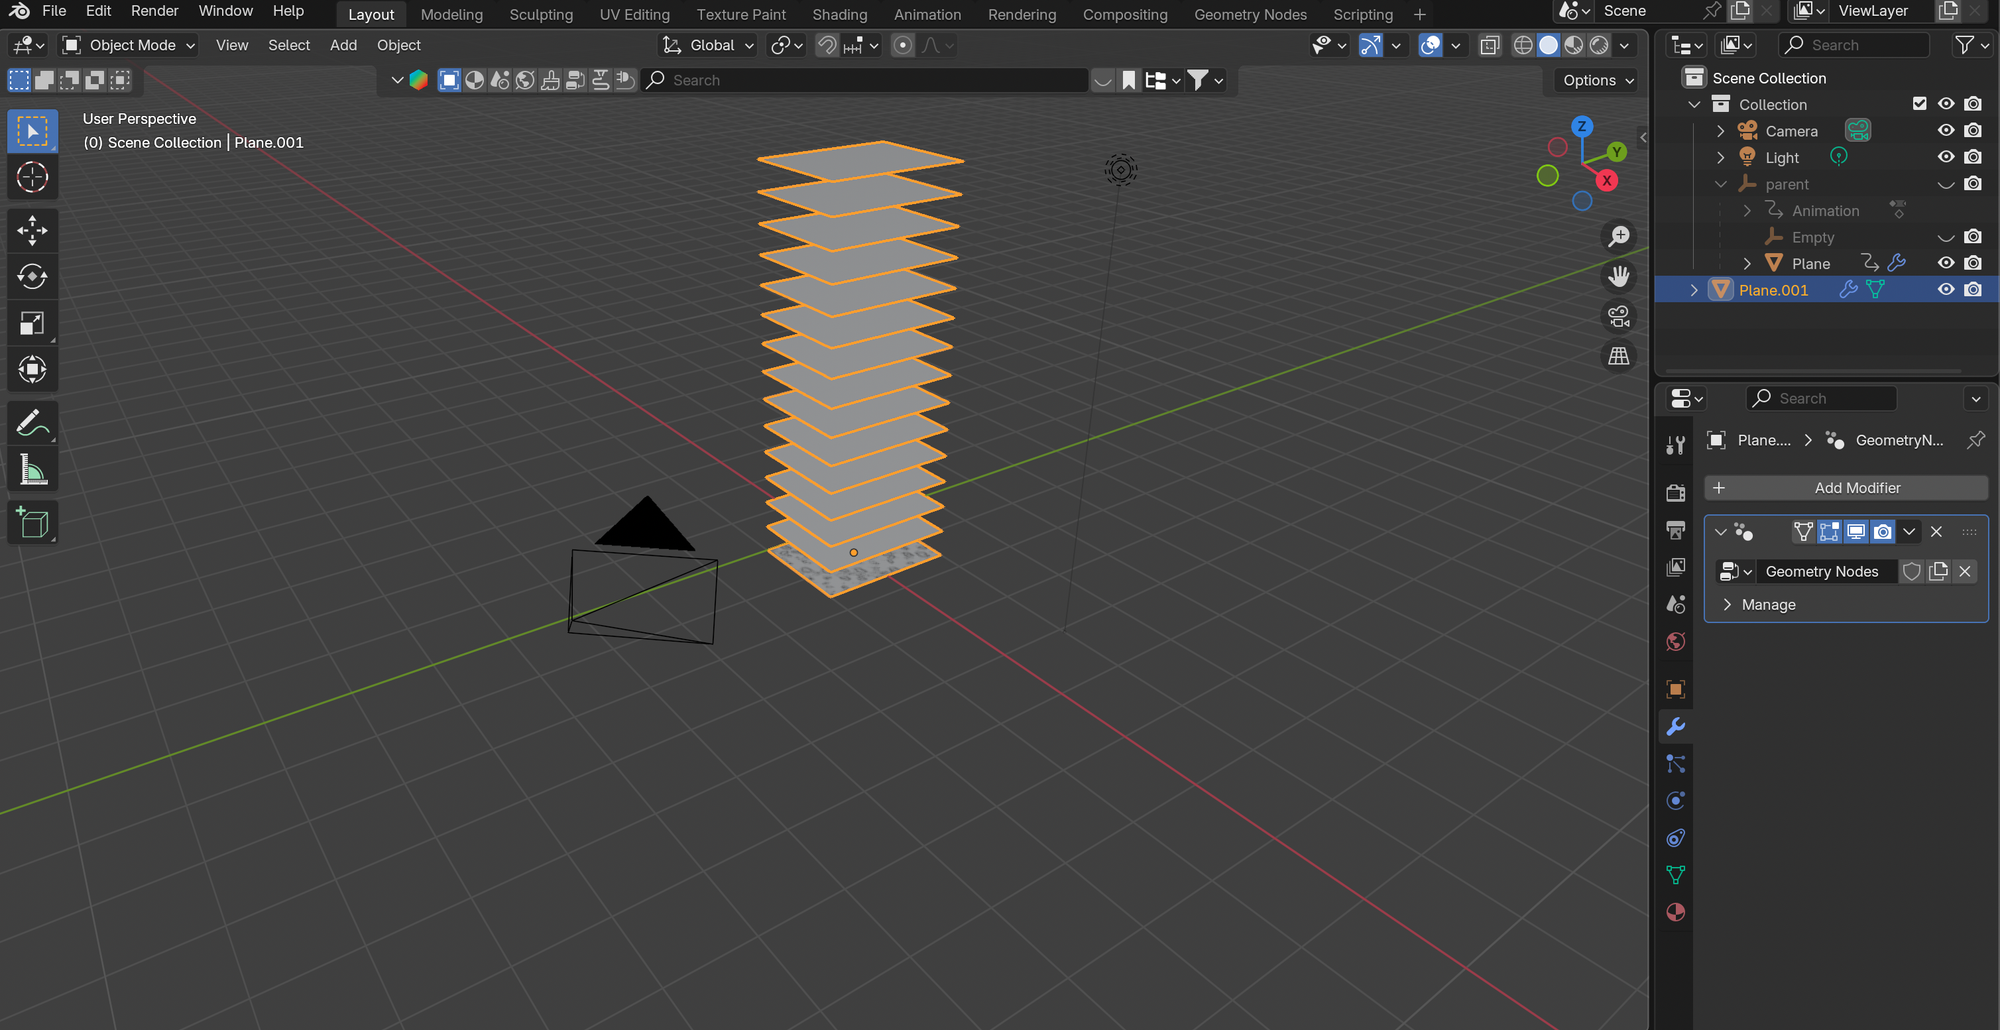Switch to the Shading workspace tab
Viewport: 2000px width, 1030px height.
coord(839,14)
